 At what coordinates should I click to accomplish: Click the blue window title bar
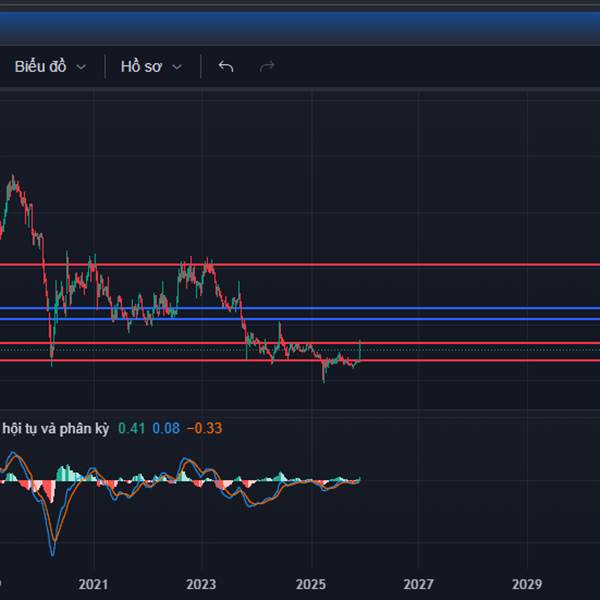pyautogui.click(x=300, y=24)
